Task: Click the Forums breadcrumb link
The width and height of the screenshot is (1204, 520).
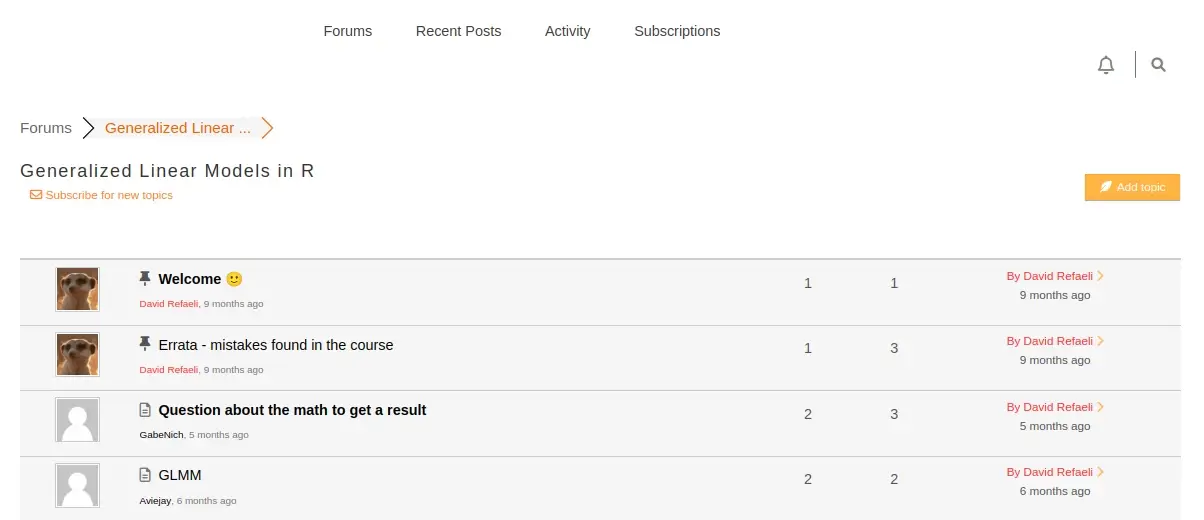Action: (46, 128)
